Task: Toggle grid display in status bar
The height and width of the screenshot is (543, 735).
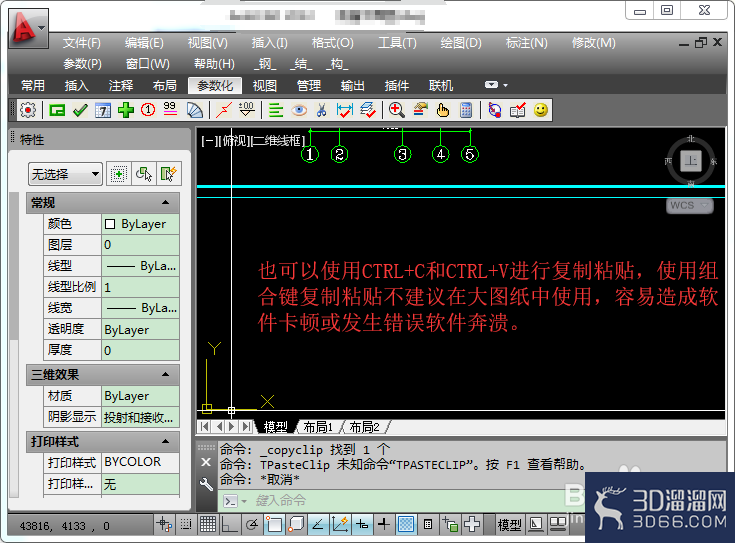Action: [208, 524]
